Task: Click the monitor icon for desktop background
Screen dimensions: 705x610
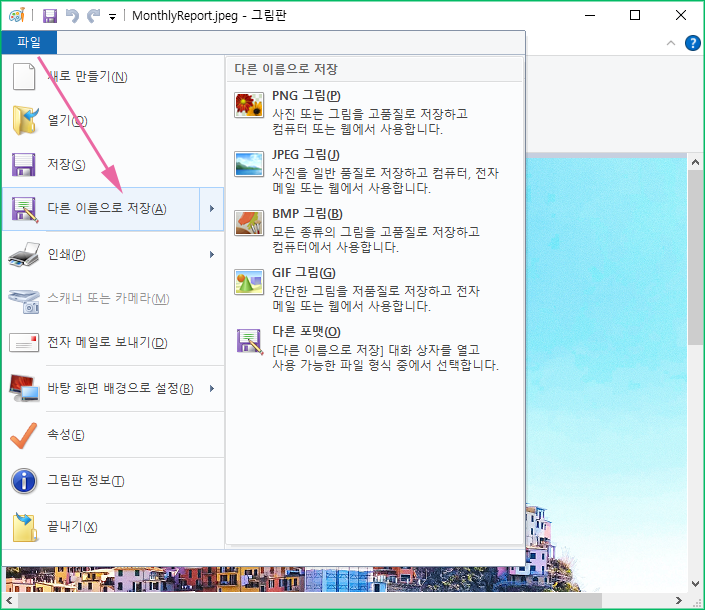Action: click(x=24, y=388)
